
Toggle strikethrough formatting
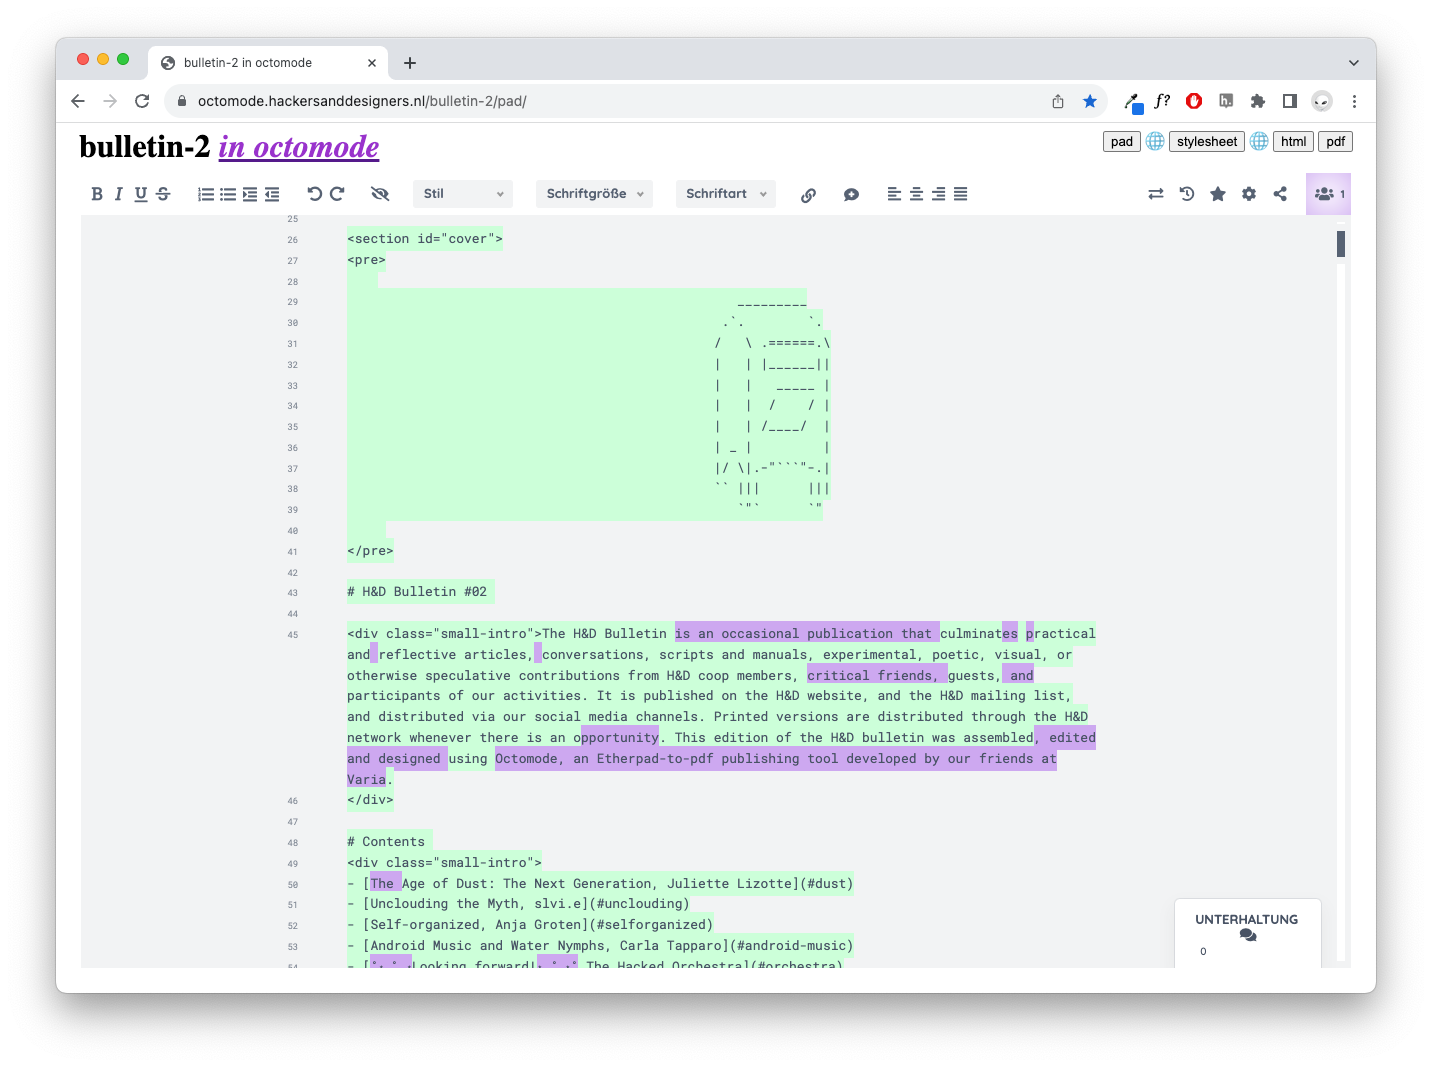coord(163,194)
